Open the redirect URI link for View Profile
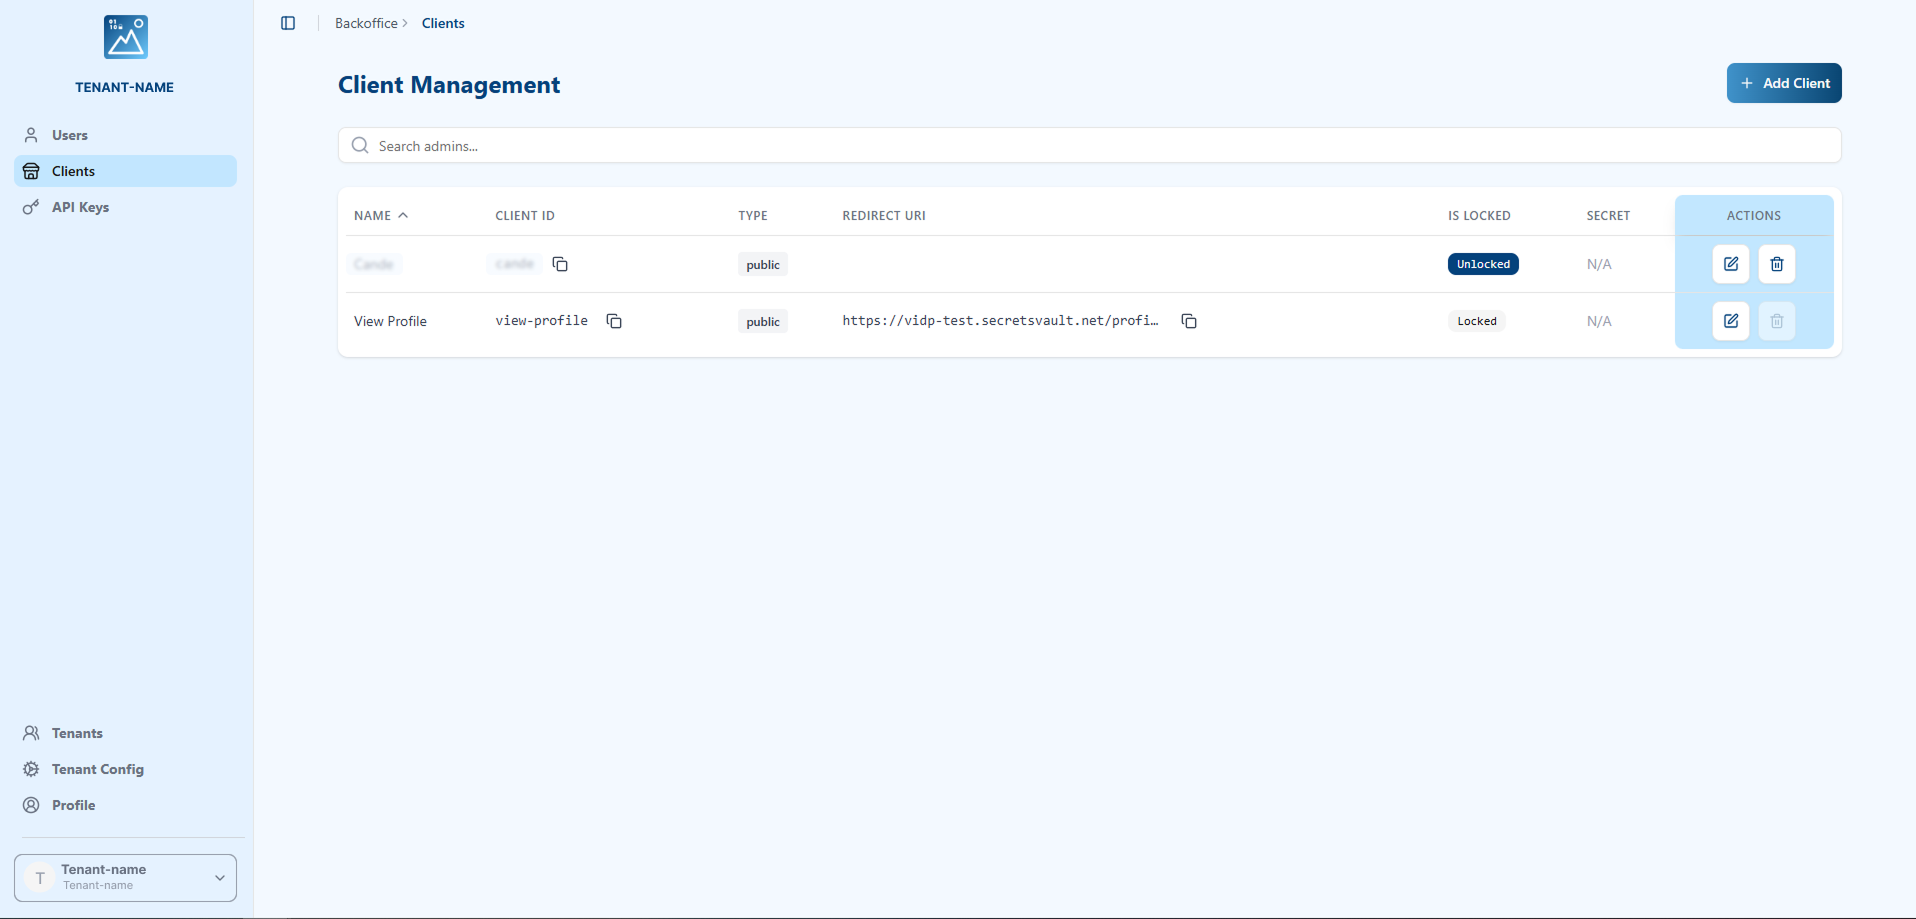 click(x=1000, y=321)
